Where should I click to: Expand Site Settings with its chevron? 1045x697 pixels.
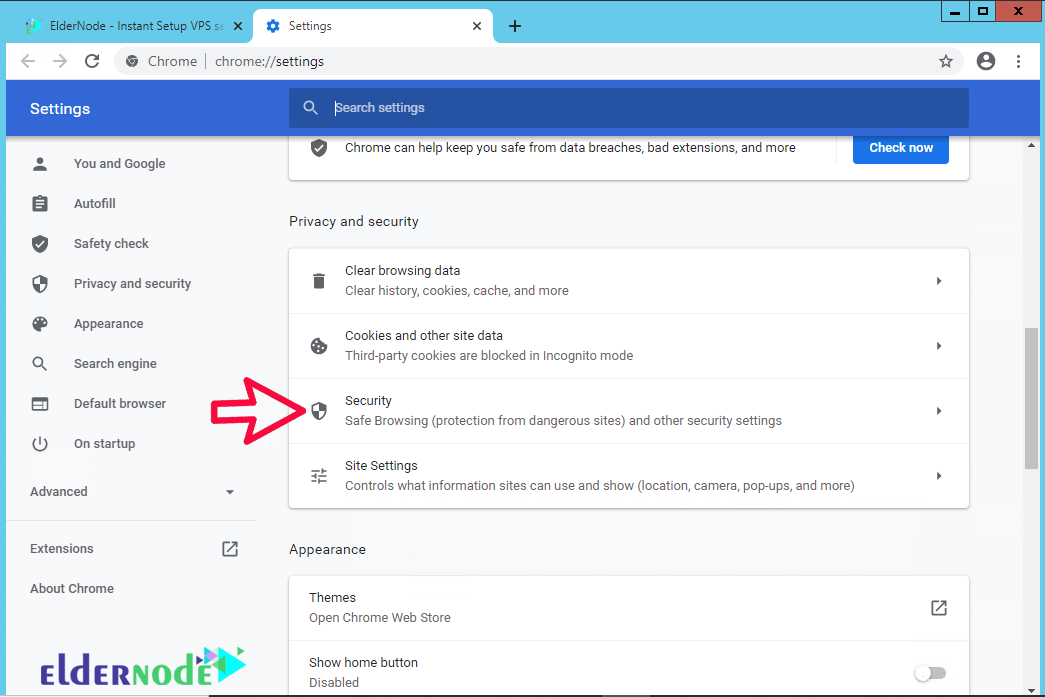pyautogui.click(x=938, y=475)
